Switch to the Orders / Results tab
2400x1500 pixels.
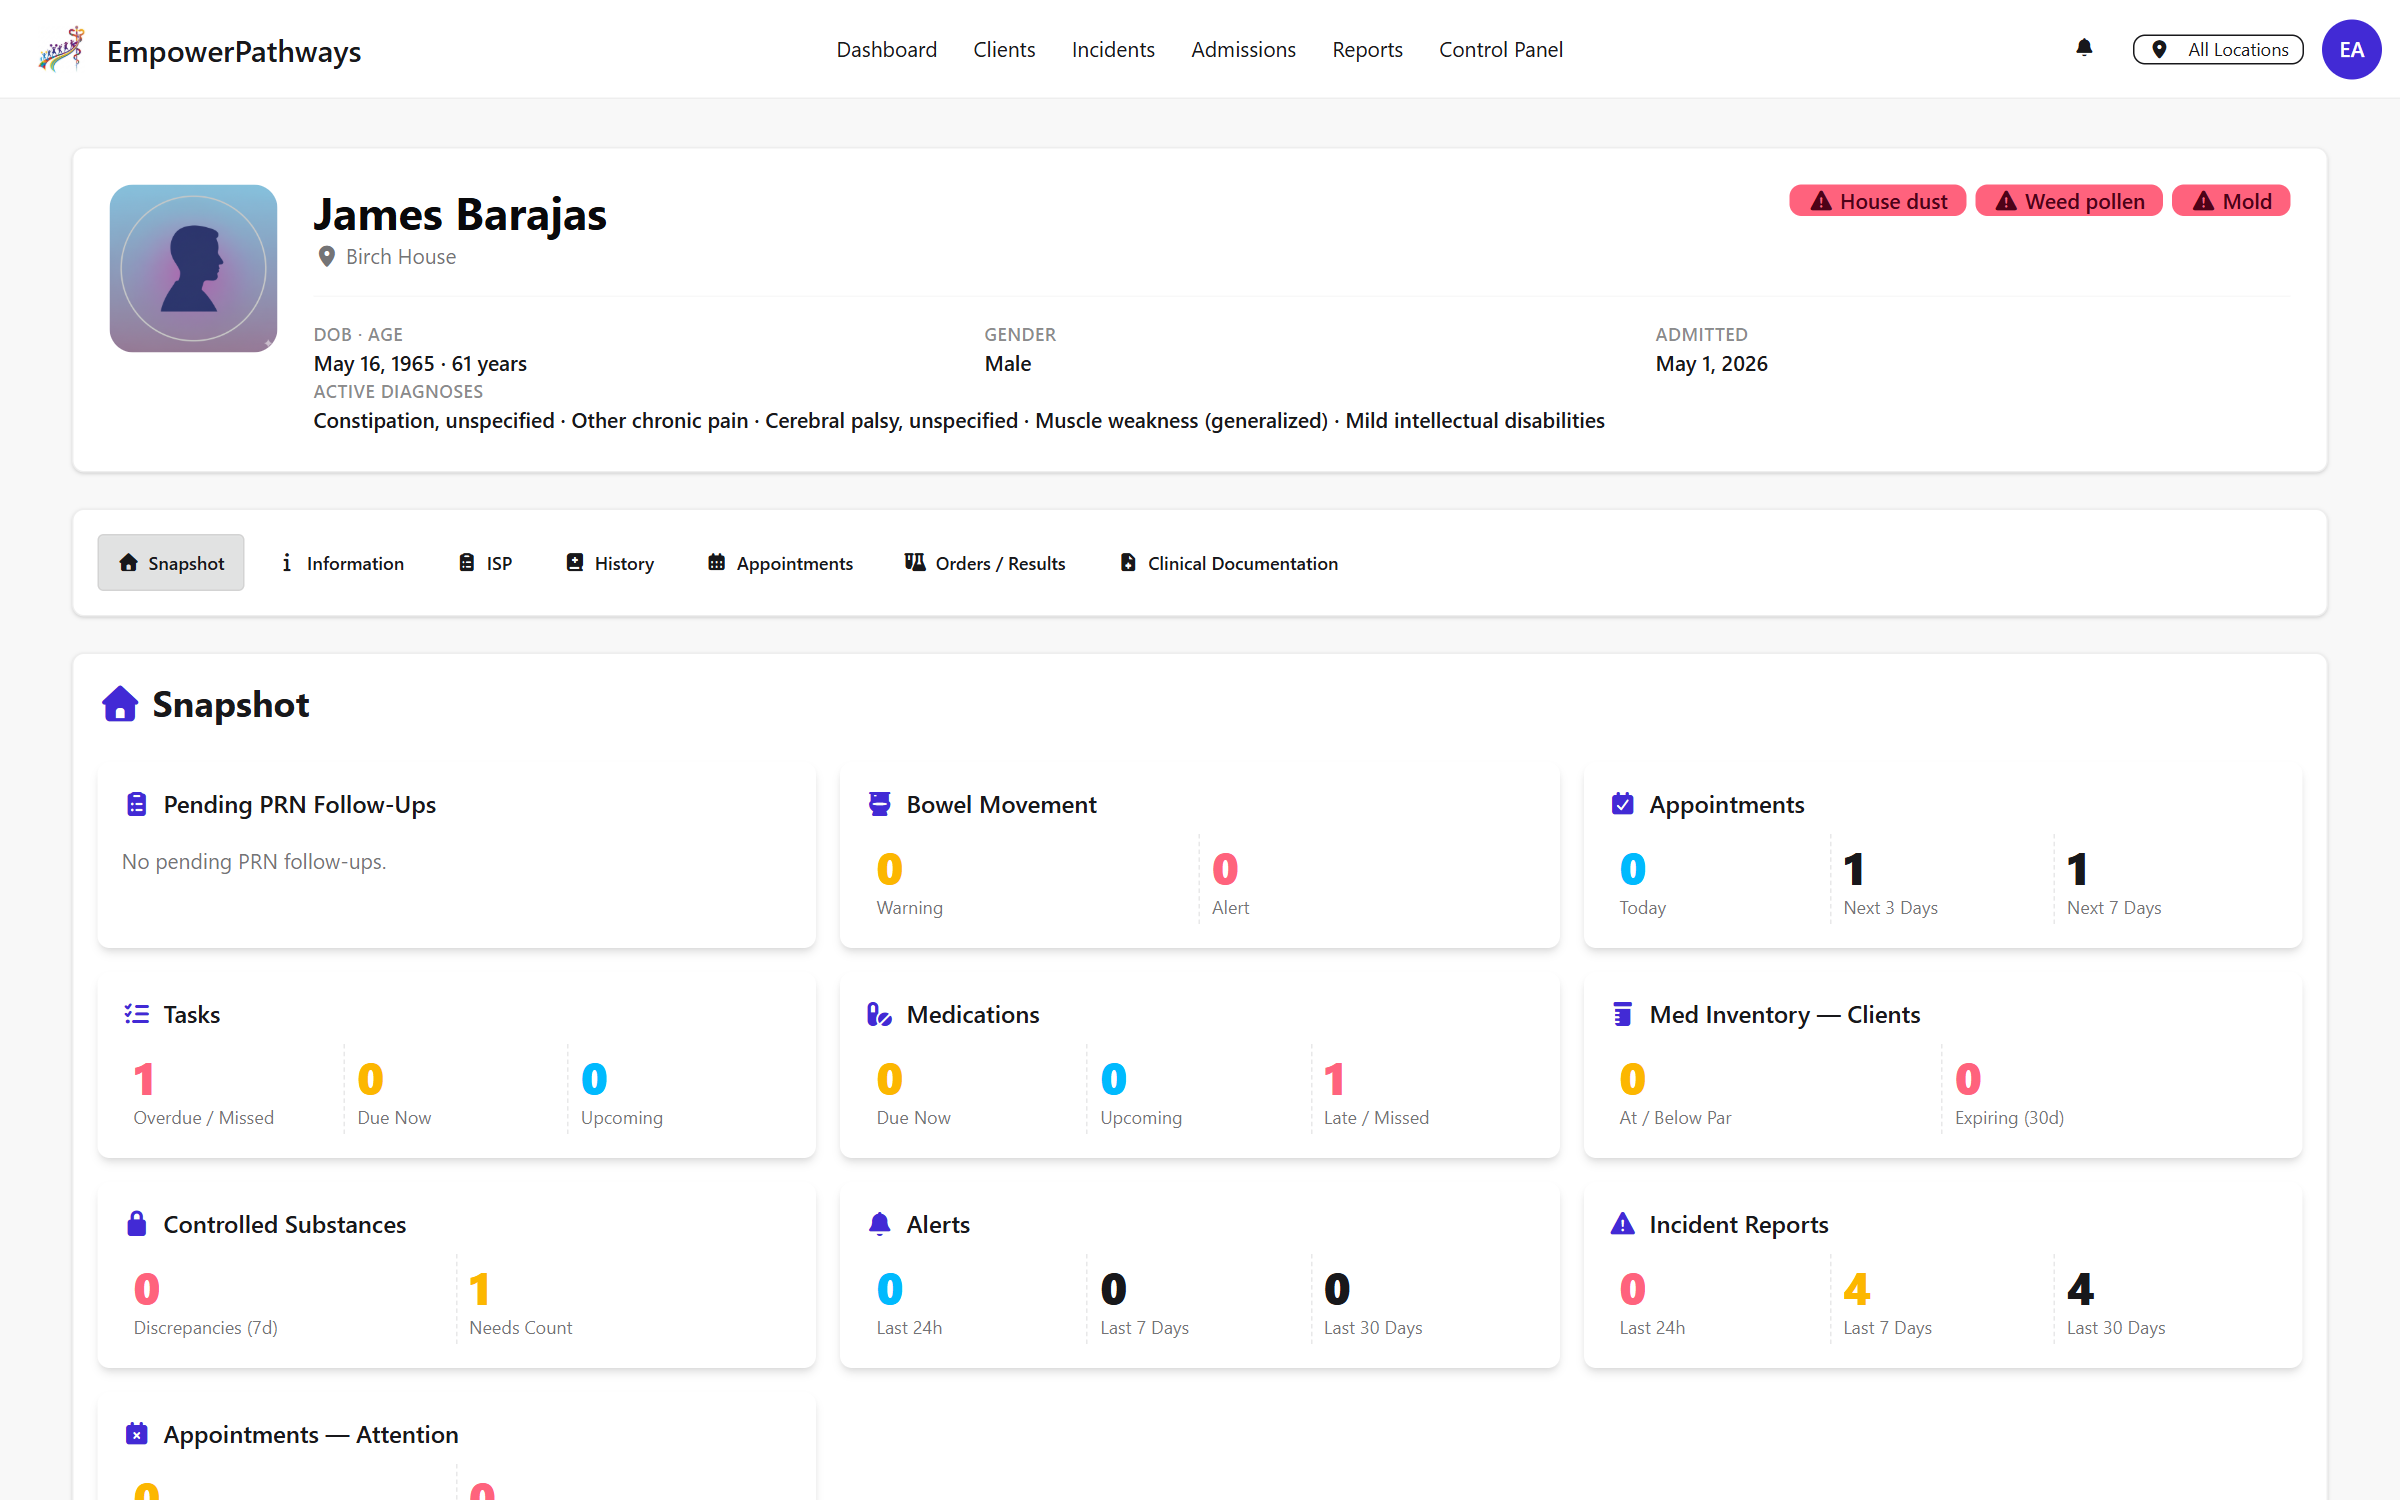pos(985,563)
